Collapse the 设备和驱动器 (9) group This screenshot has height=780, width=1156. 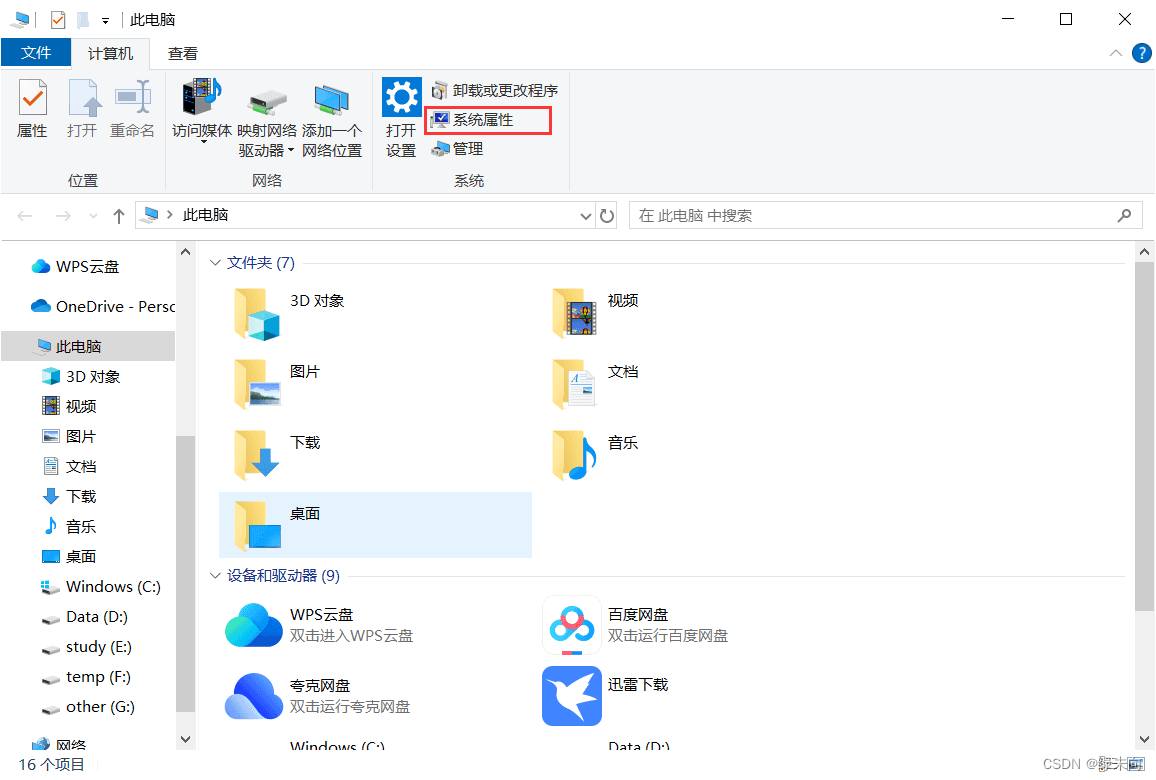click(215, 576)
